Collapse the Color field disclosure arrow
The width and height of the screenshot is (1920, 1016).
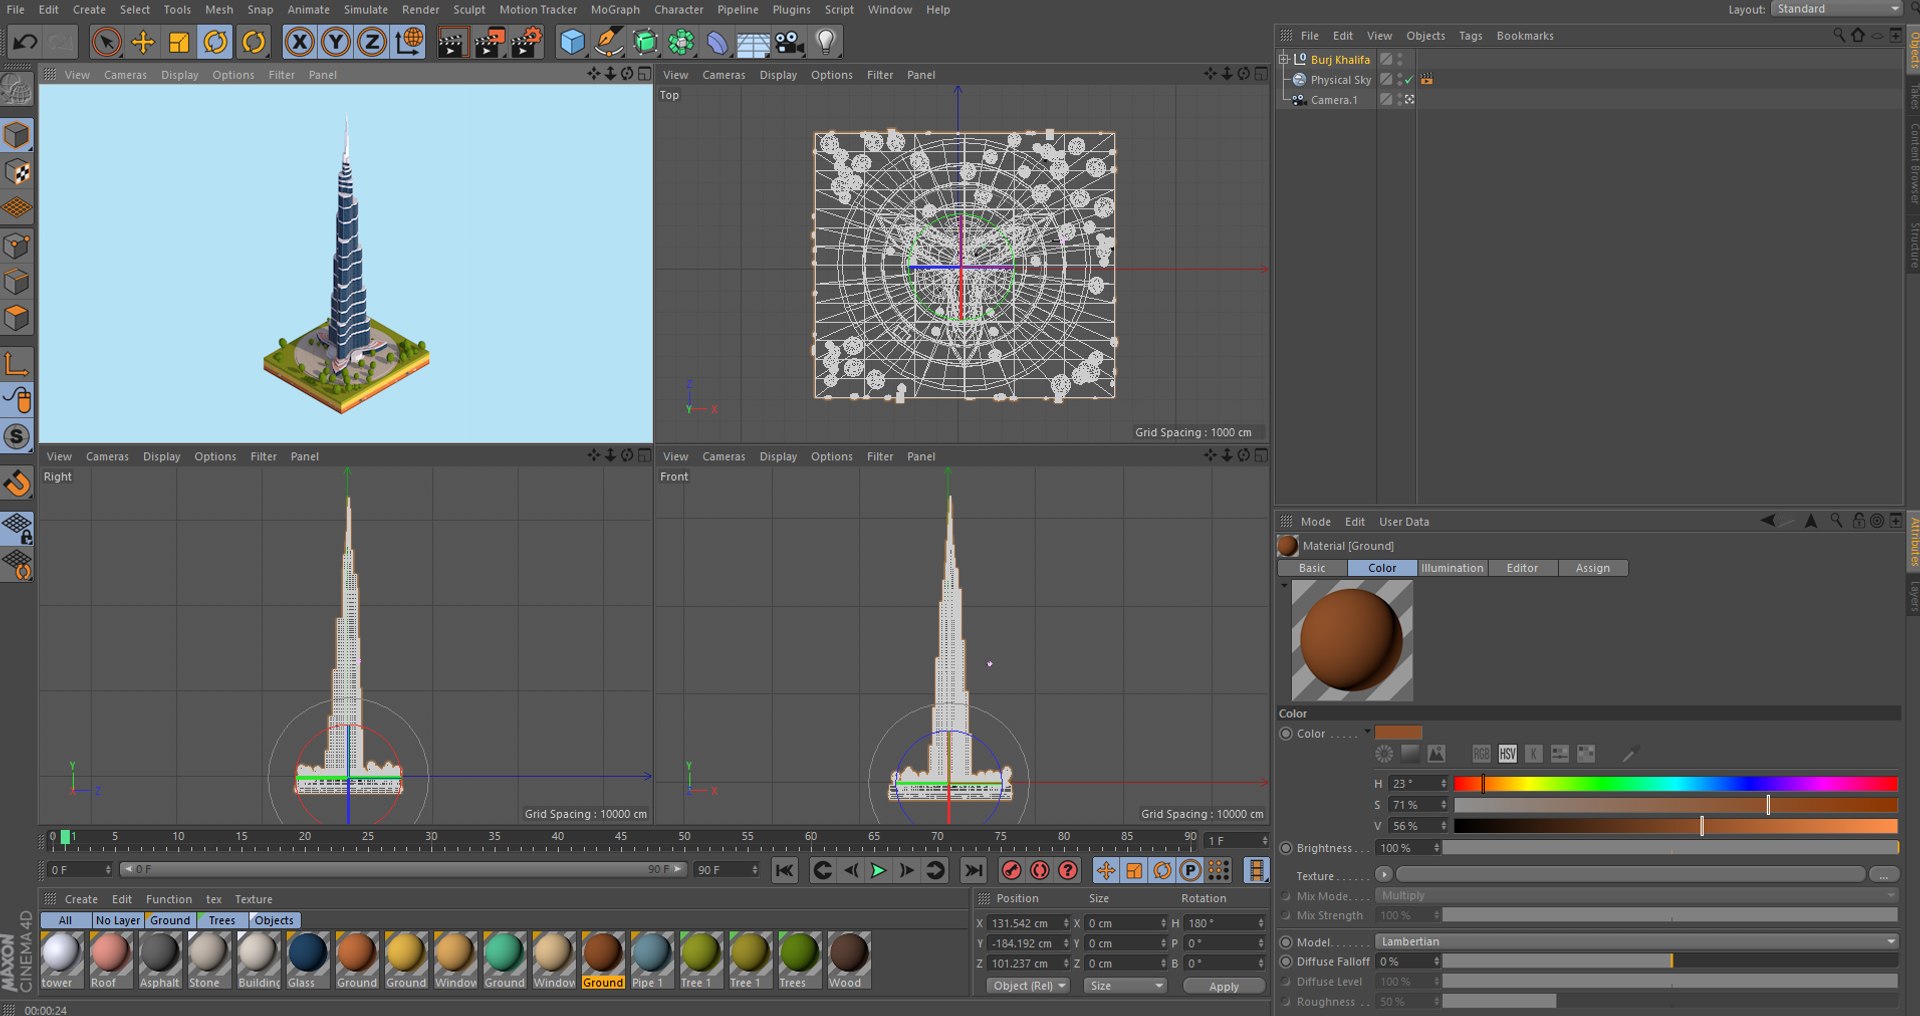point(1367,731)
